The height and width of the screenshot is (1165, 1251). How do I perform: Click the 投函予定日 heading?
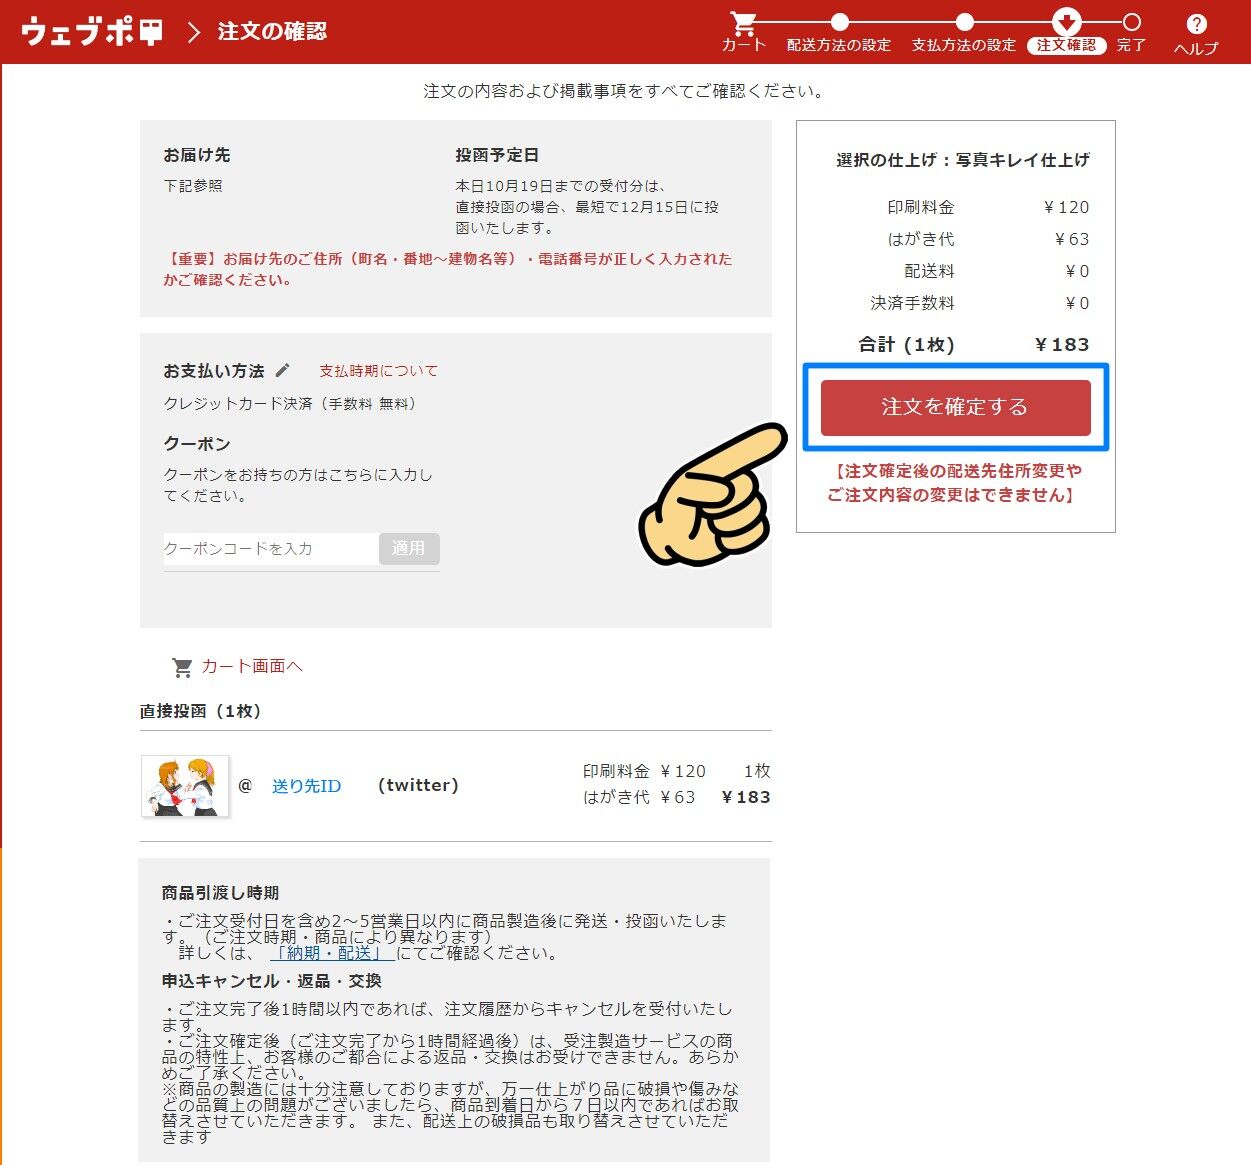497,155
